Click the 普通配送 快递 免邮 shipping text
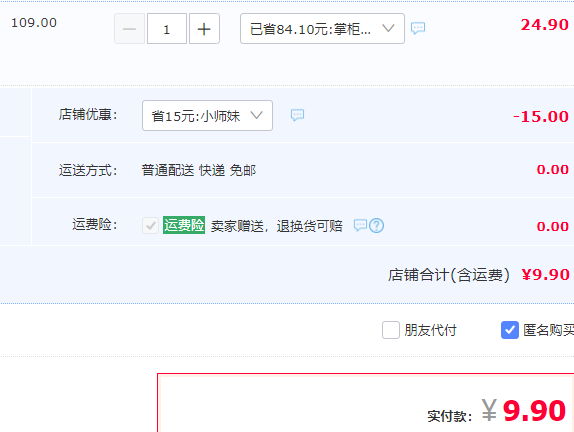 (x=199, y=171)
